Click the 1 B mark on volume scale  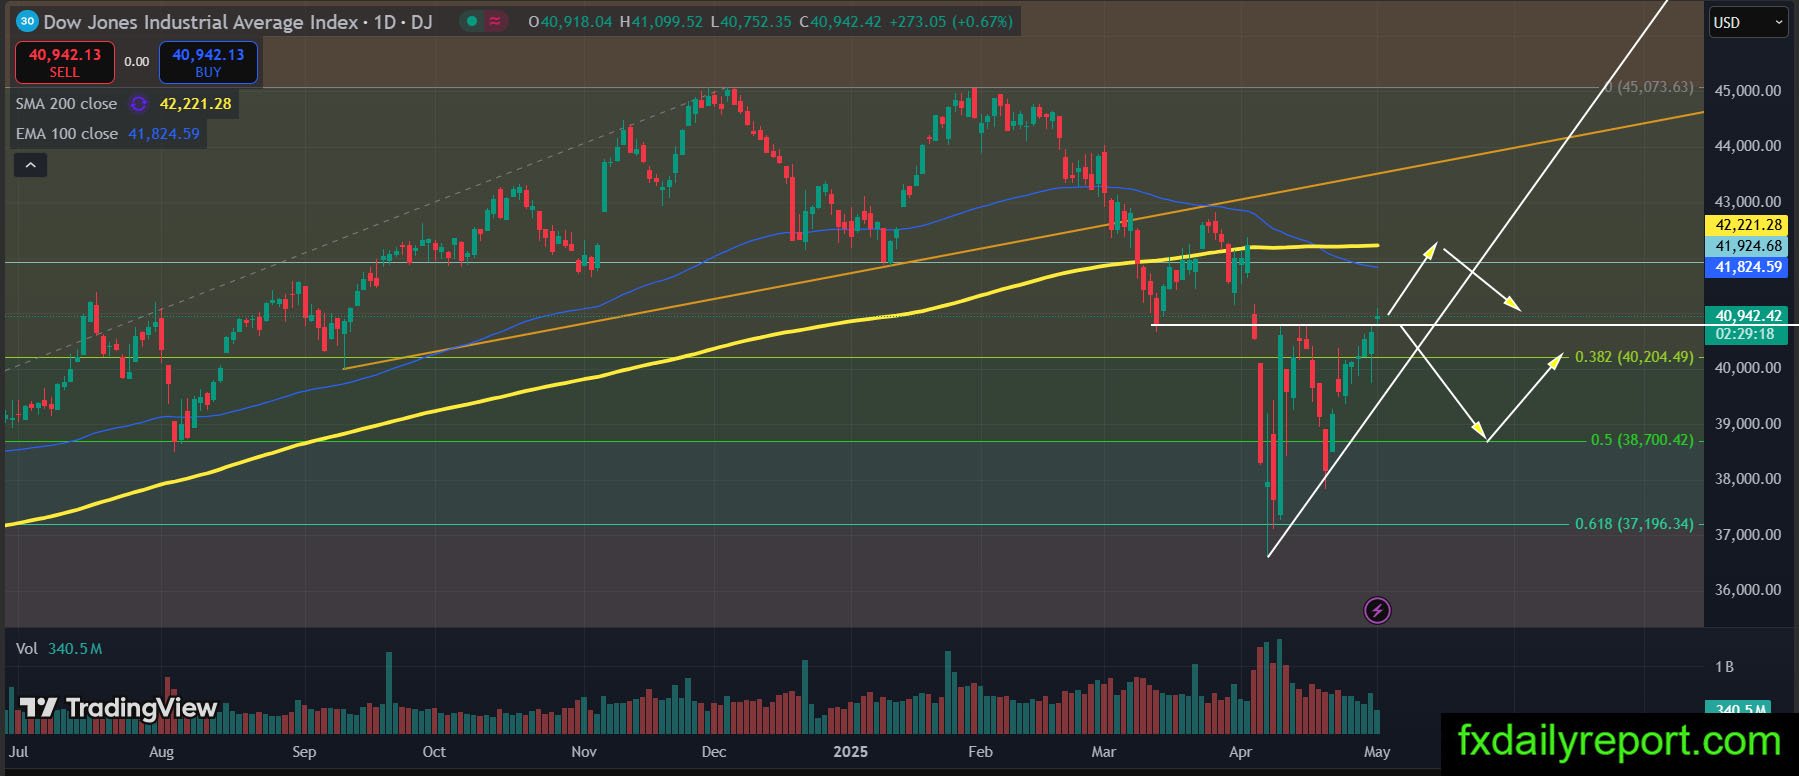(x=1724, y=667)
